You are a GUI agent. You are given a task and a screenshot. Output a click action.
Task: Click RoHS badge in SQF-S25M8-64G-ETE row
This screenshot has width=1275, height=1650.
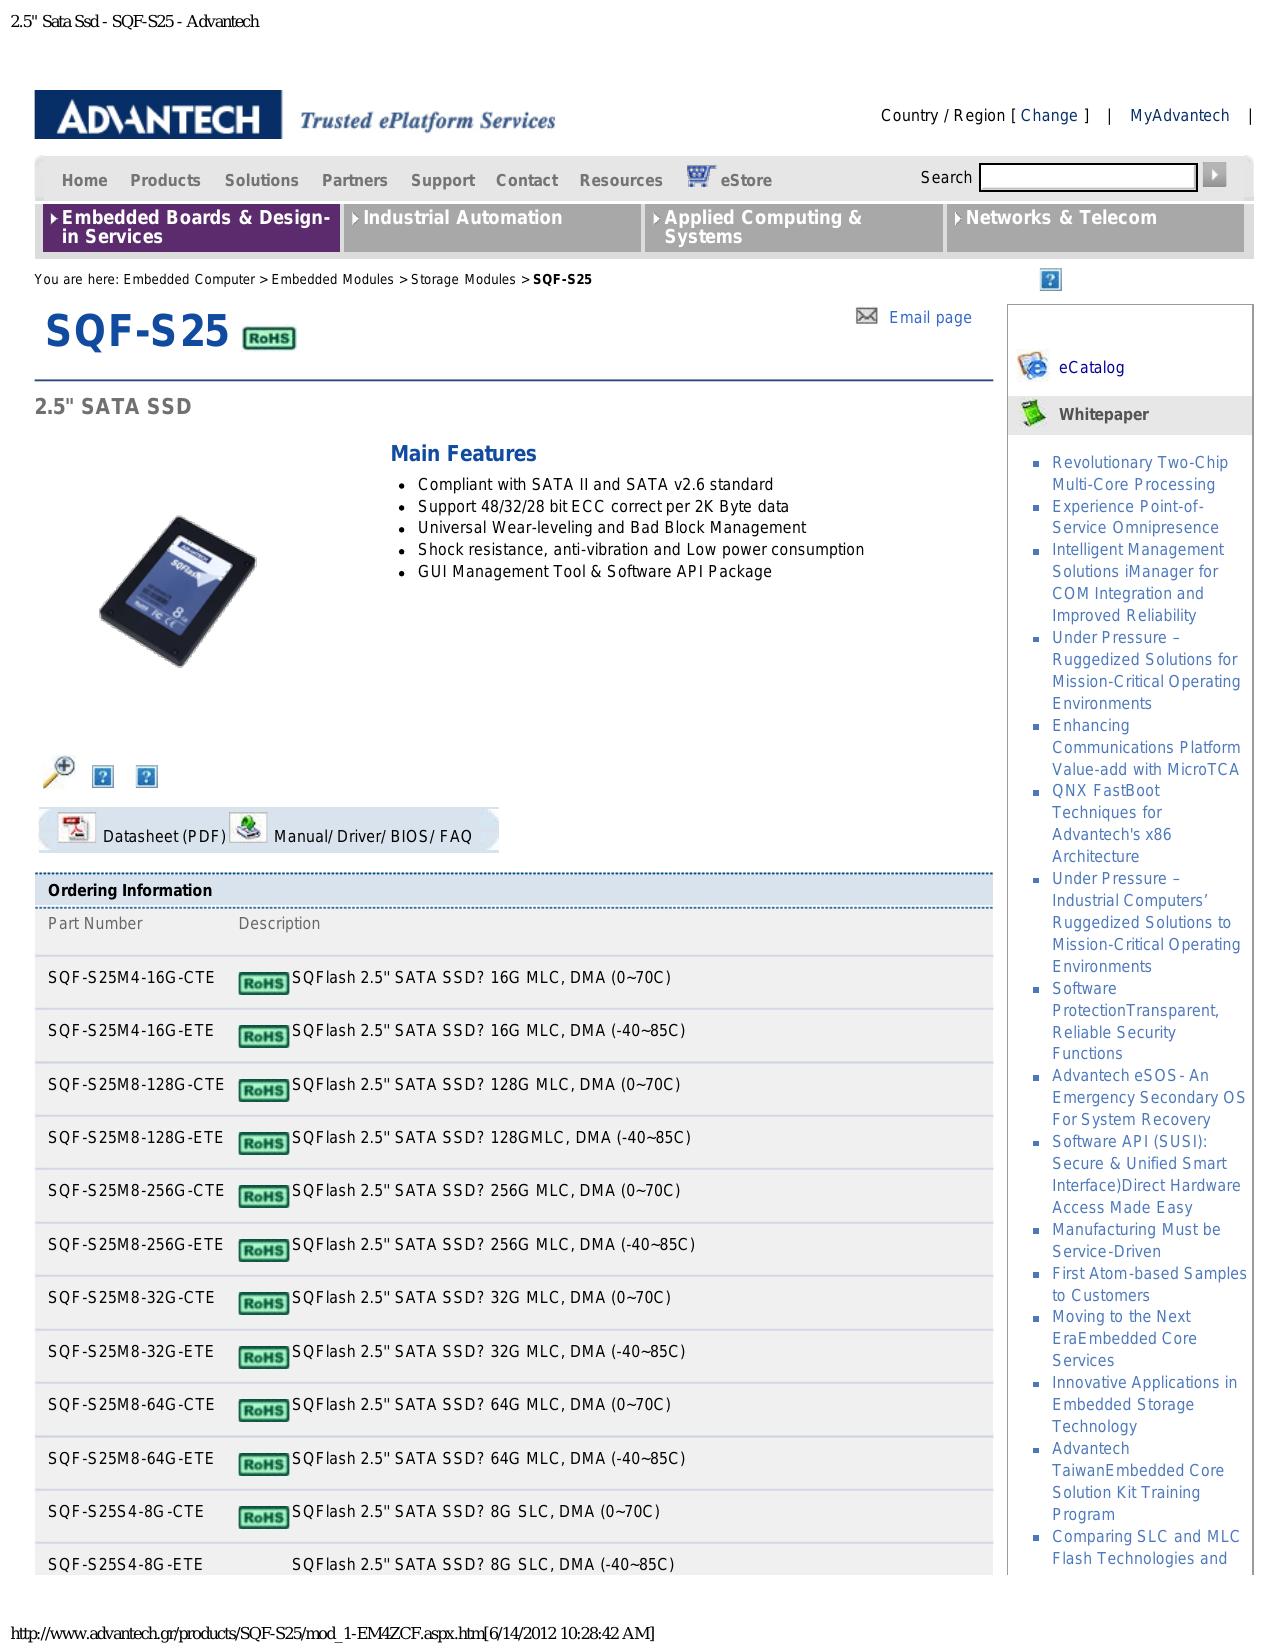(x=264, y=1464)
